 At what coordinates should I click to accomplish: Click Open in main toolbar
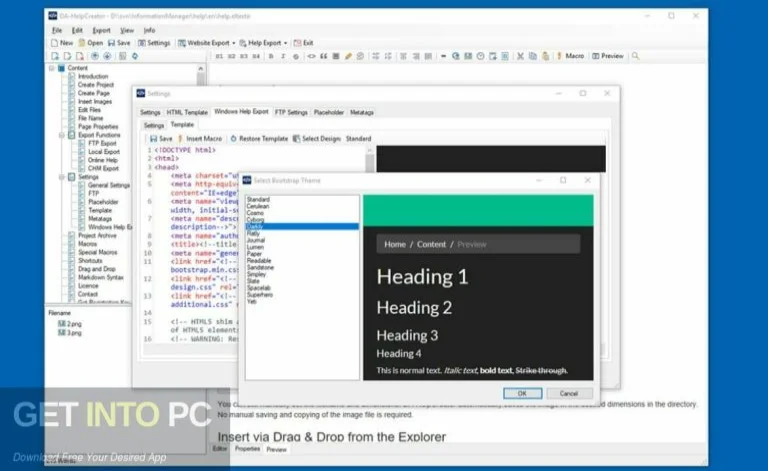click(91, 43)
